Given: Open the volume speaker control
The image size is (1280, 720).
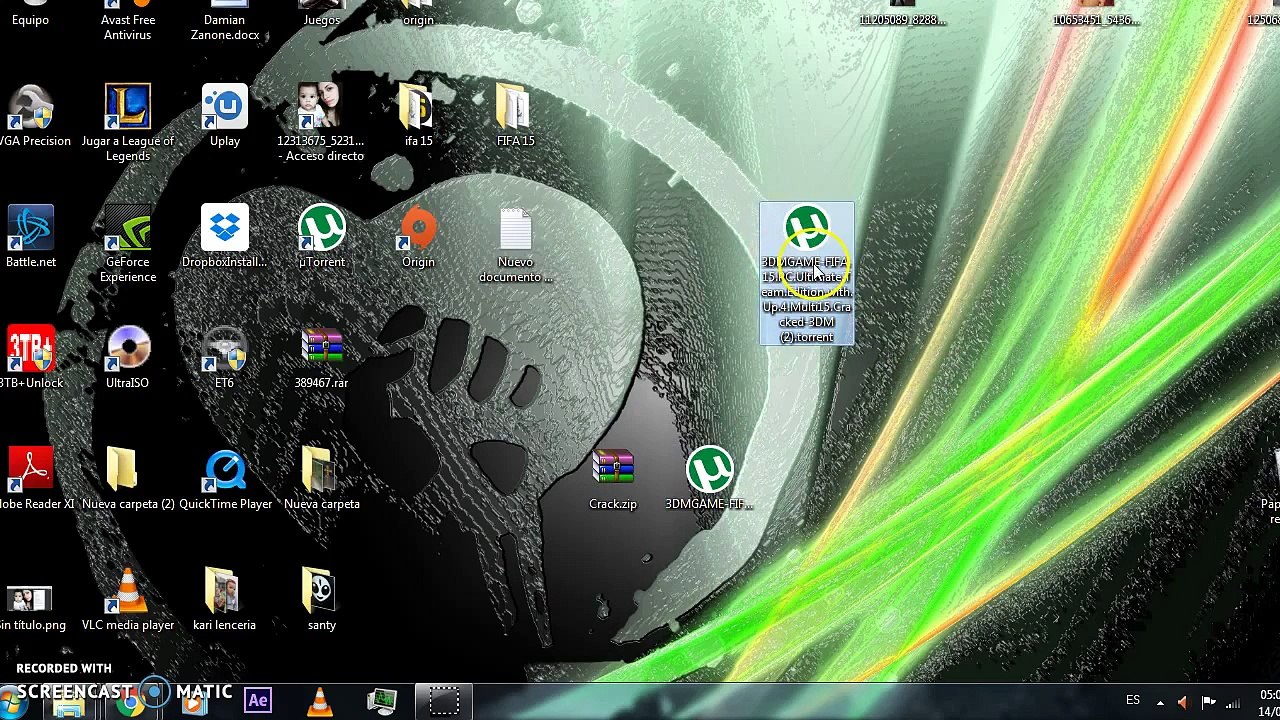Looking at the screenshot, I should coord(1183,702).
